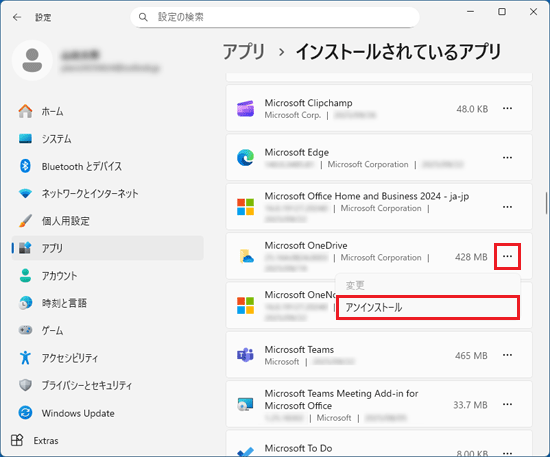This screenshot has height=457, width=550.
Task: Click the privacy shield icon
Action: (x=25, y=385)
